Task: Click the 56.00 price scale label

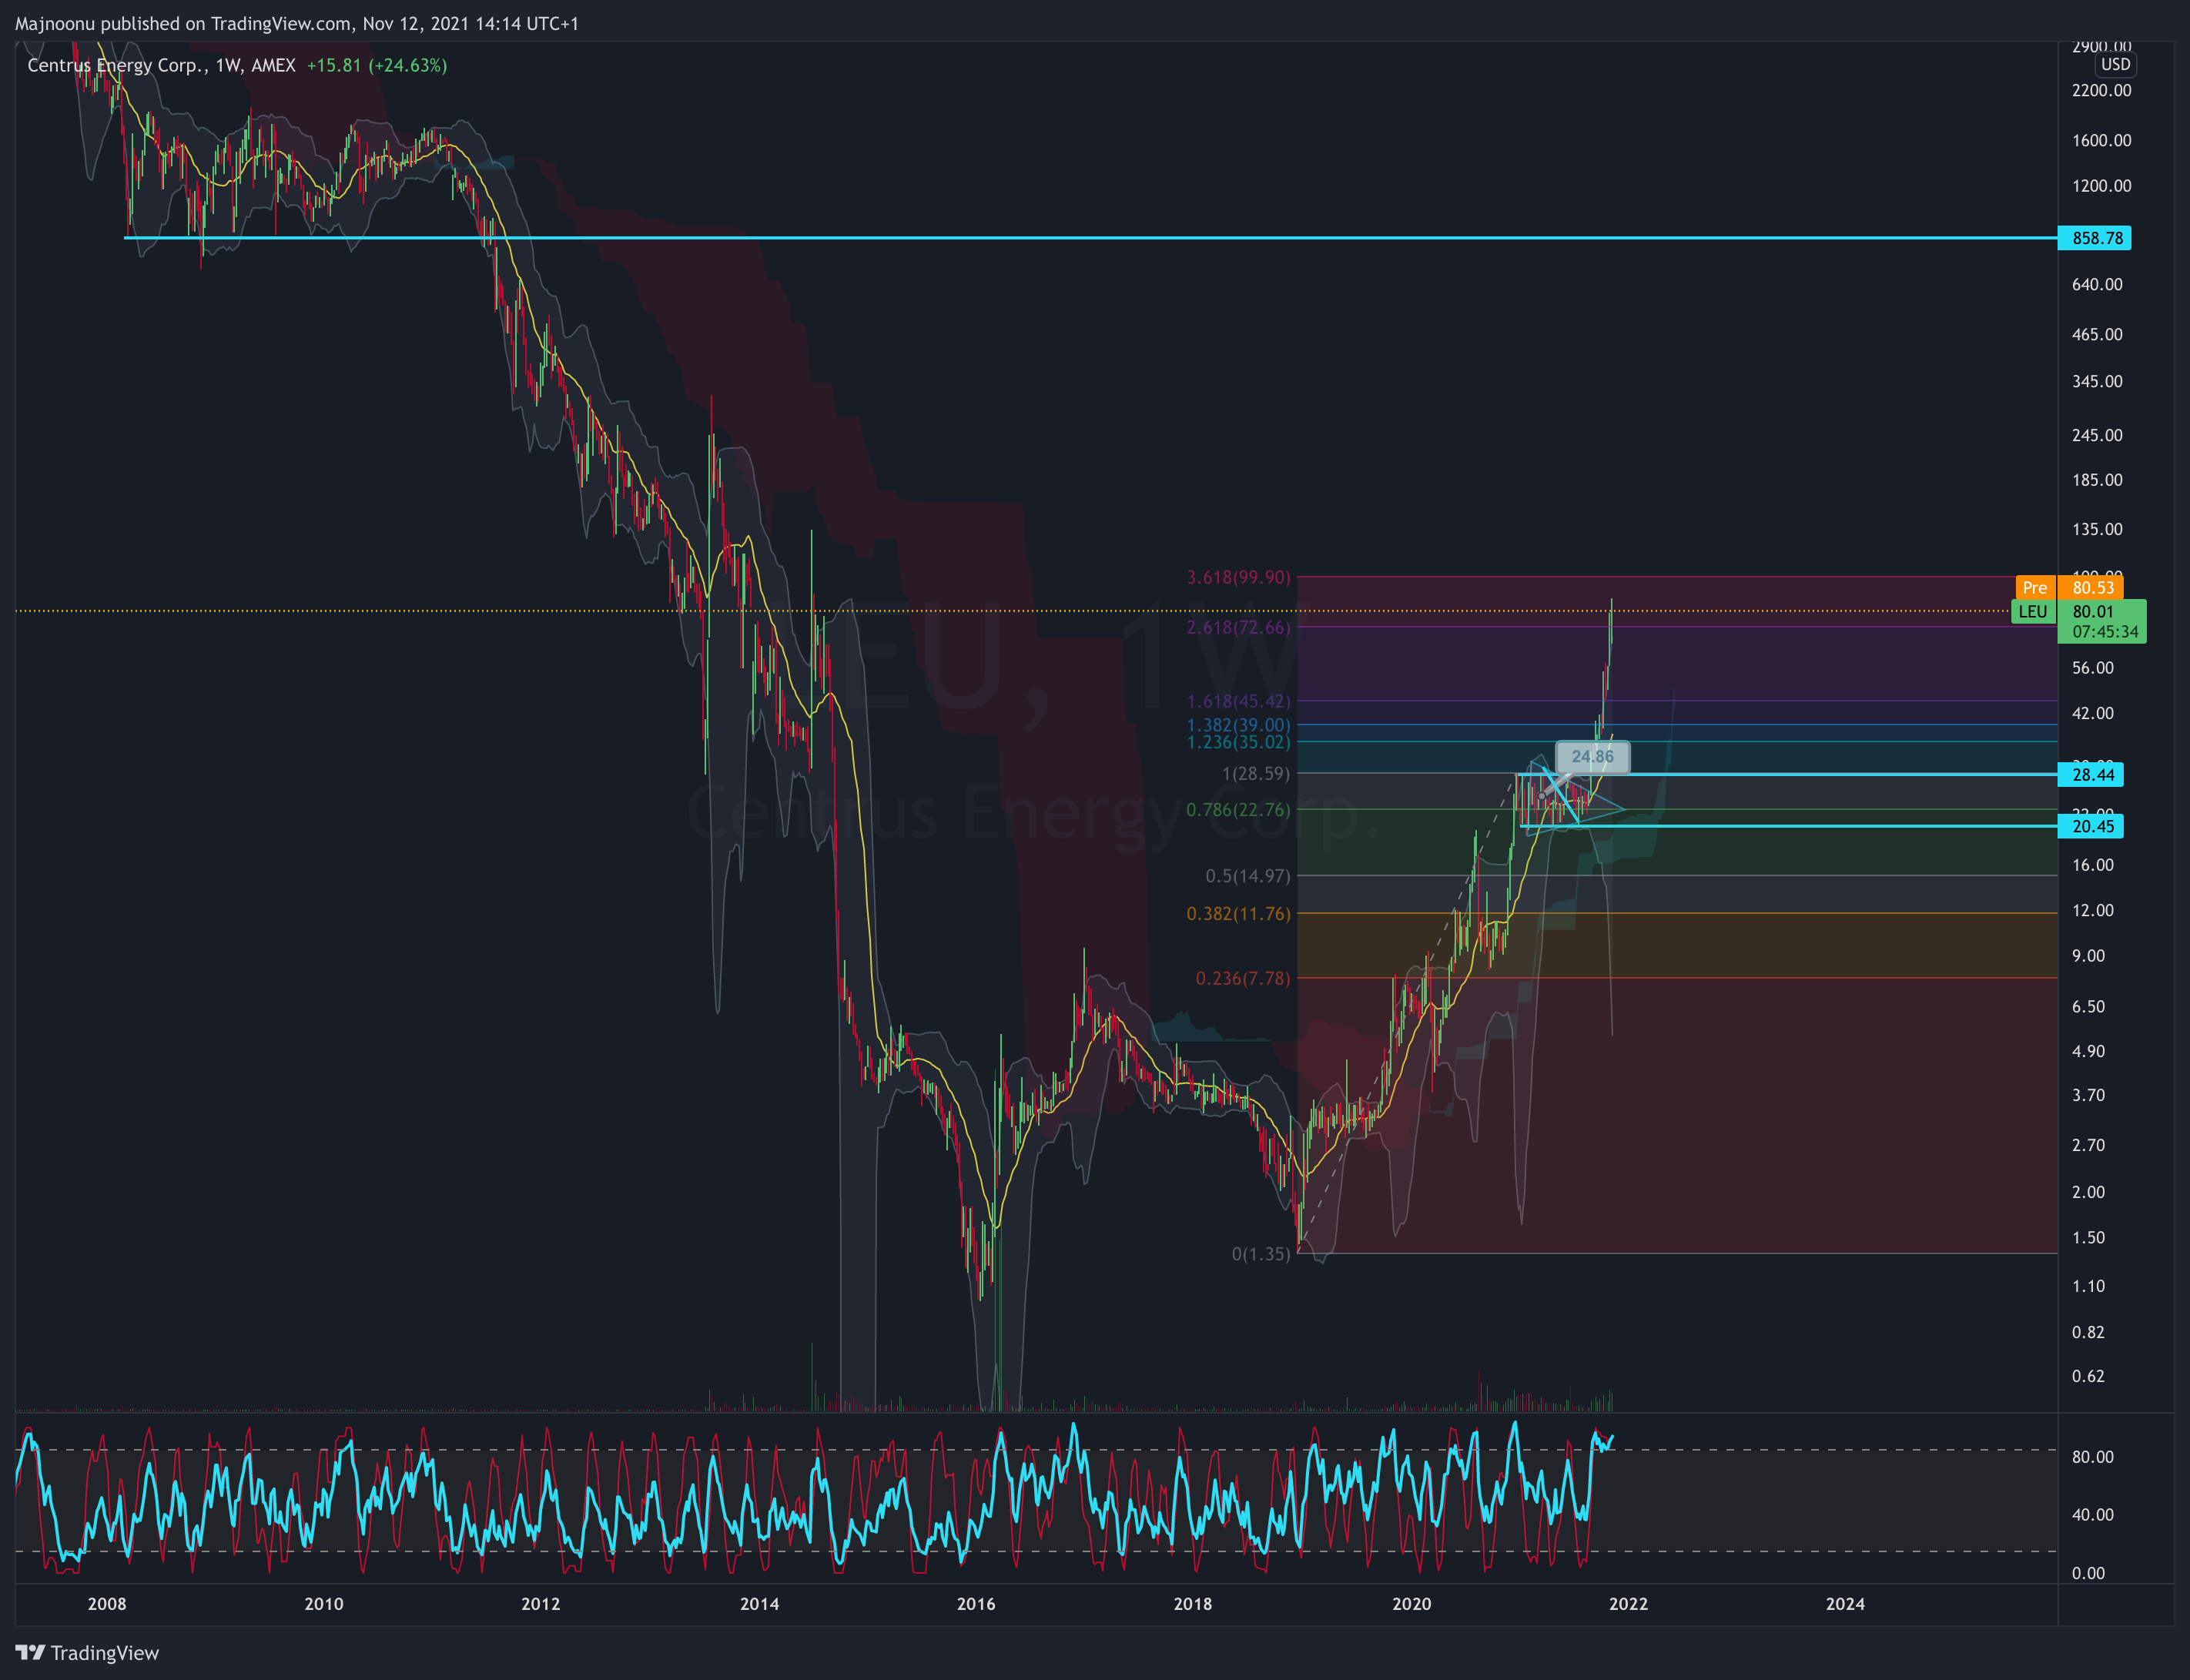Action: (2093, 668)
